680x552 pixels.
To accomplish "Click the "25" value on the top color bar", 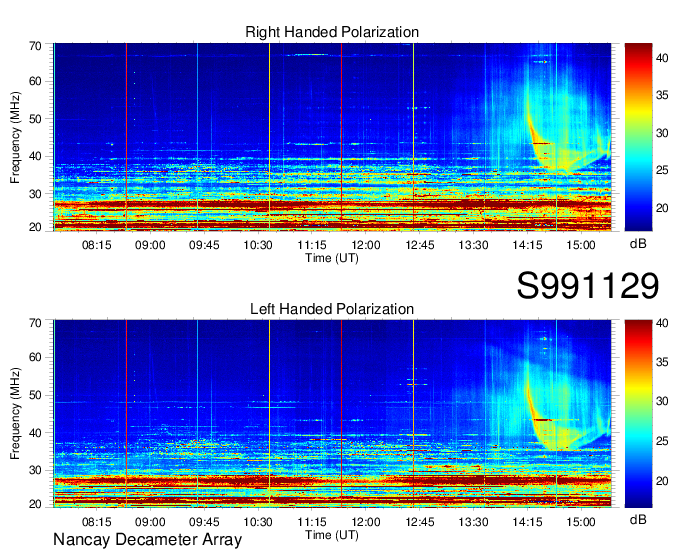I will pos(662,170).
